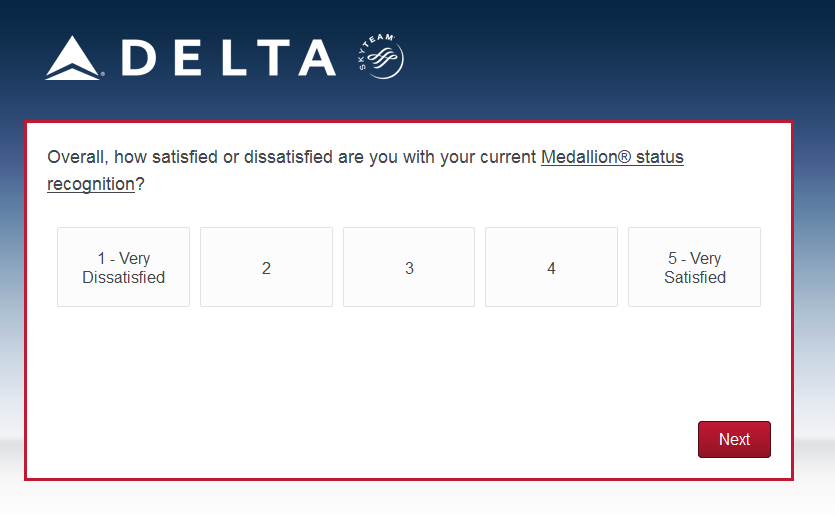Click the survey question text
The width and height of the screenshot is (835, 515).
292,158
